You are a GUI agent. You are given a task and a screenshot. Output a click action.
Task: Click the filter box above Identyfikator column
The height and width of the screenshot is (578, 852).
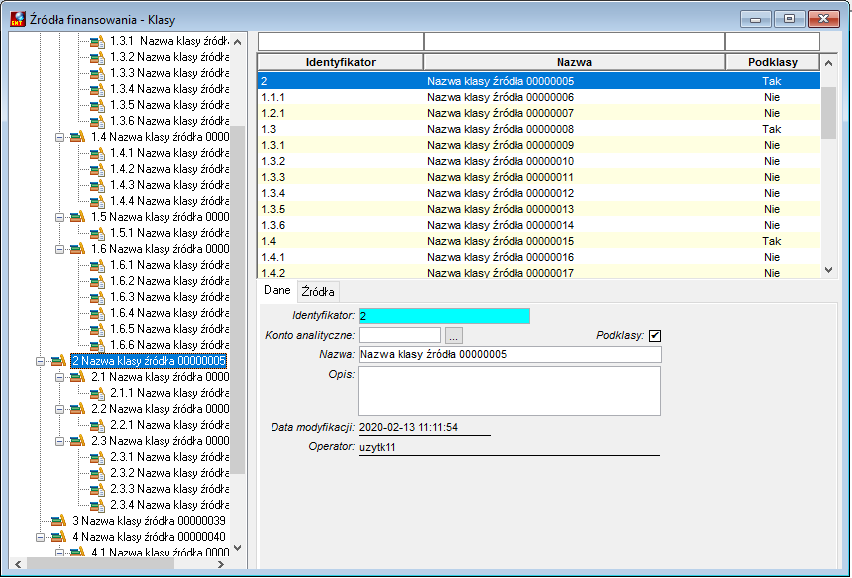(340, 41)
